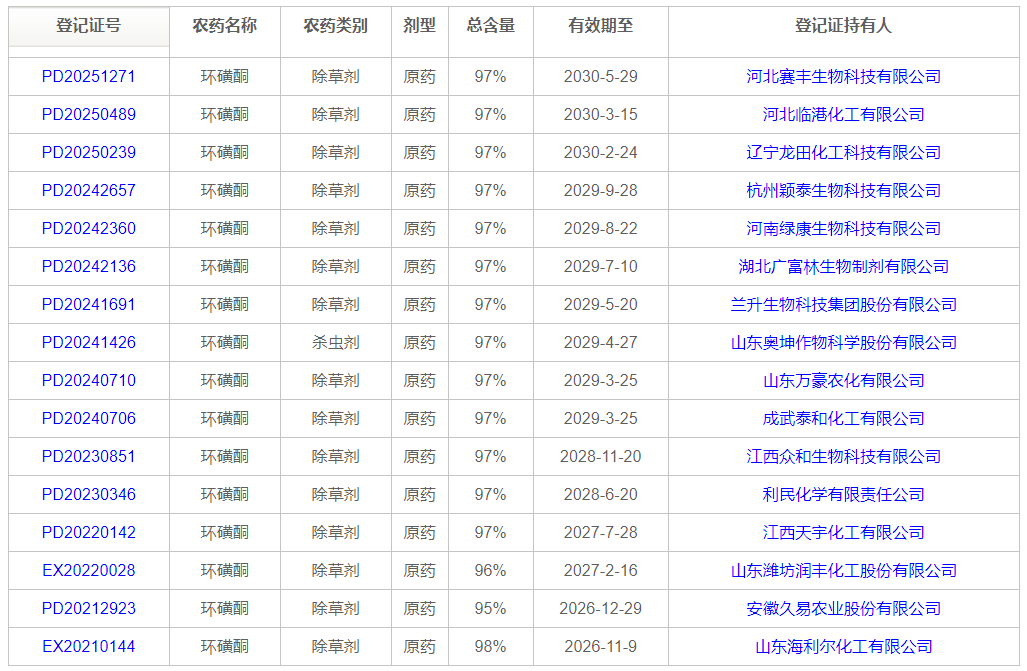The height and width of the screenshot is (671, 1027).
Task: Select the 98% content cell
Action: click(491, 647)
